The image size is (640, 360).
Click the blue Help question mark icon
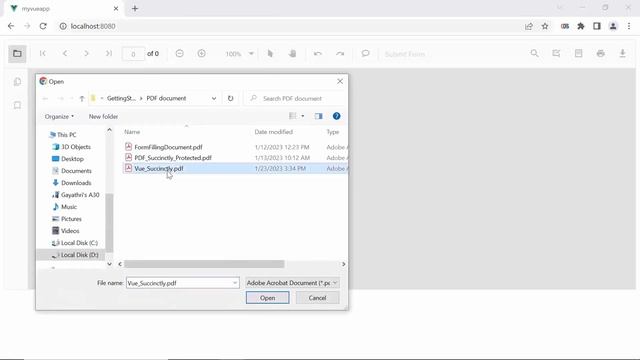[x=336, y=116]
